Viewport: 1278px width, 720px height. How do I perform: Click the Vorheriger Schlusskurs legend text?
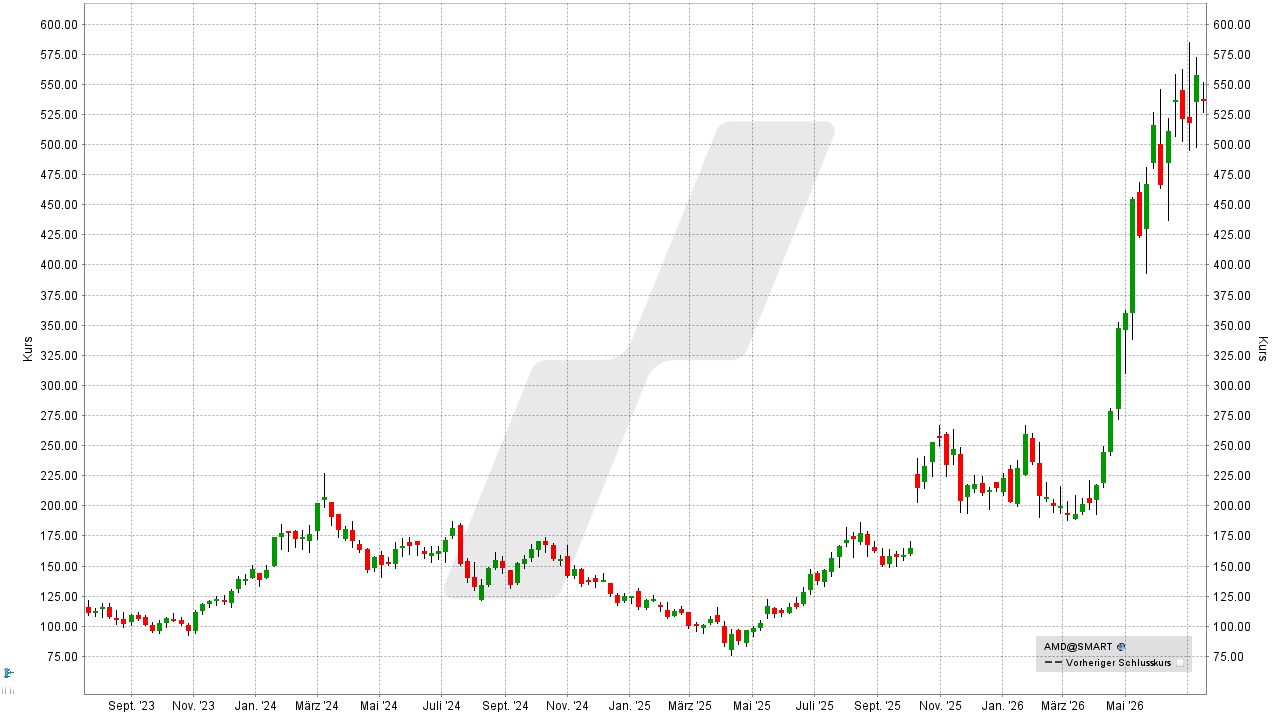point(1118,663)
